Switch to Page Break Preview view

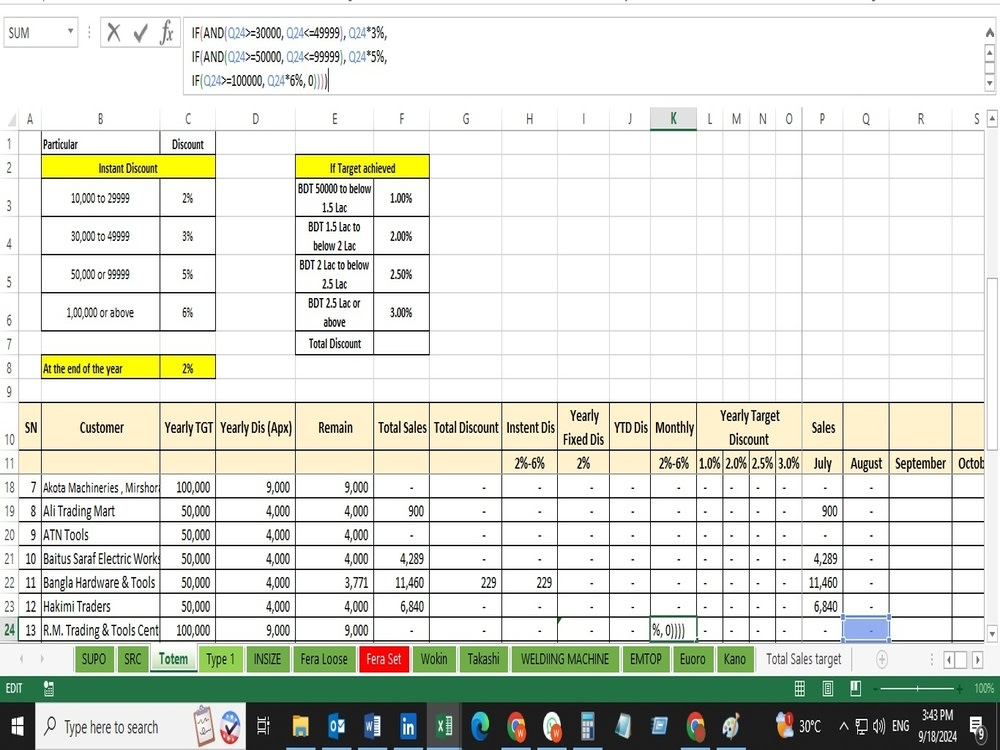tap(856, 688)
